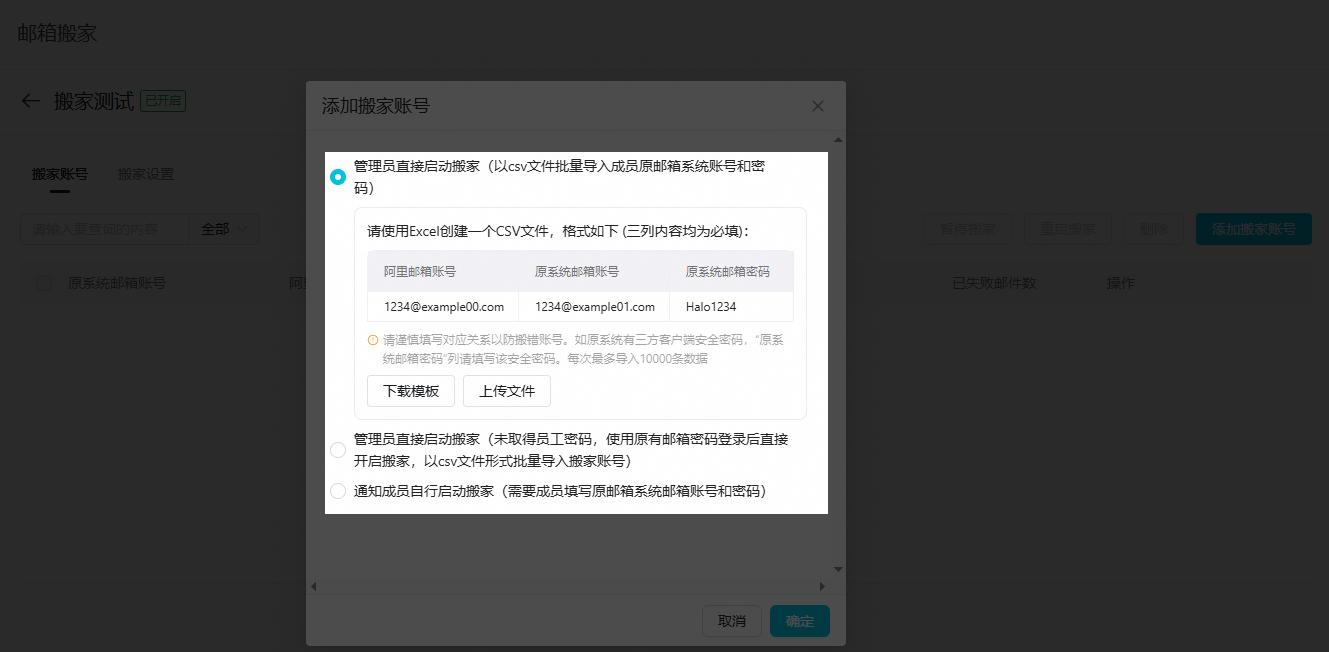Viewport: 1329px width, 652px height.
Task: Switch to the 搬家设置 tab
Action: point(146,174)
